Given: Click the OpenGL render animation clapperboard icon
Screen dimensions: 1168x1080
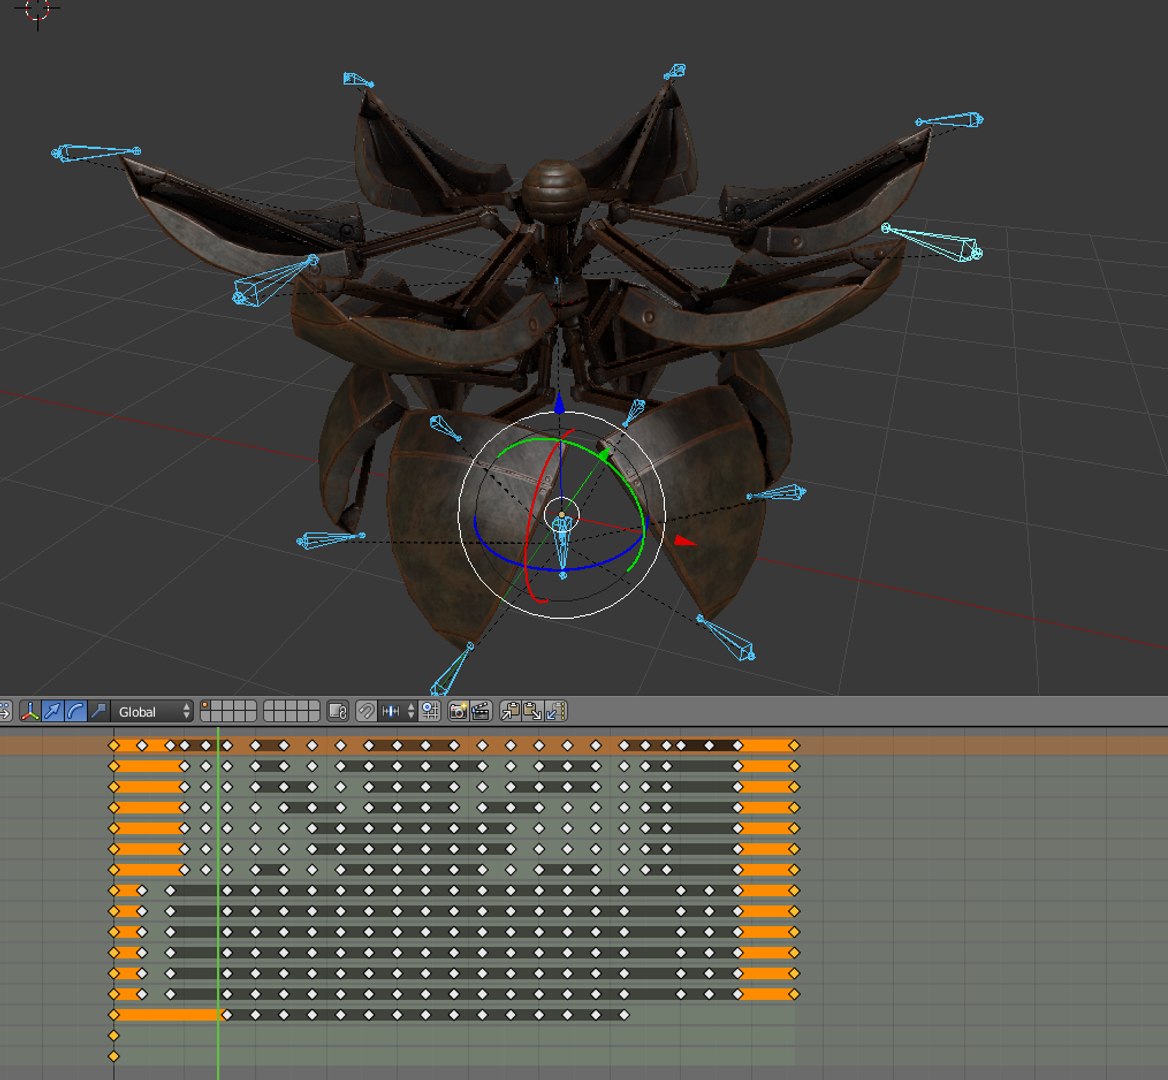Looking at the screenshot, I should point(480,711).
